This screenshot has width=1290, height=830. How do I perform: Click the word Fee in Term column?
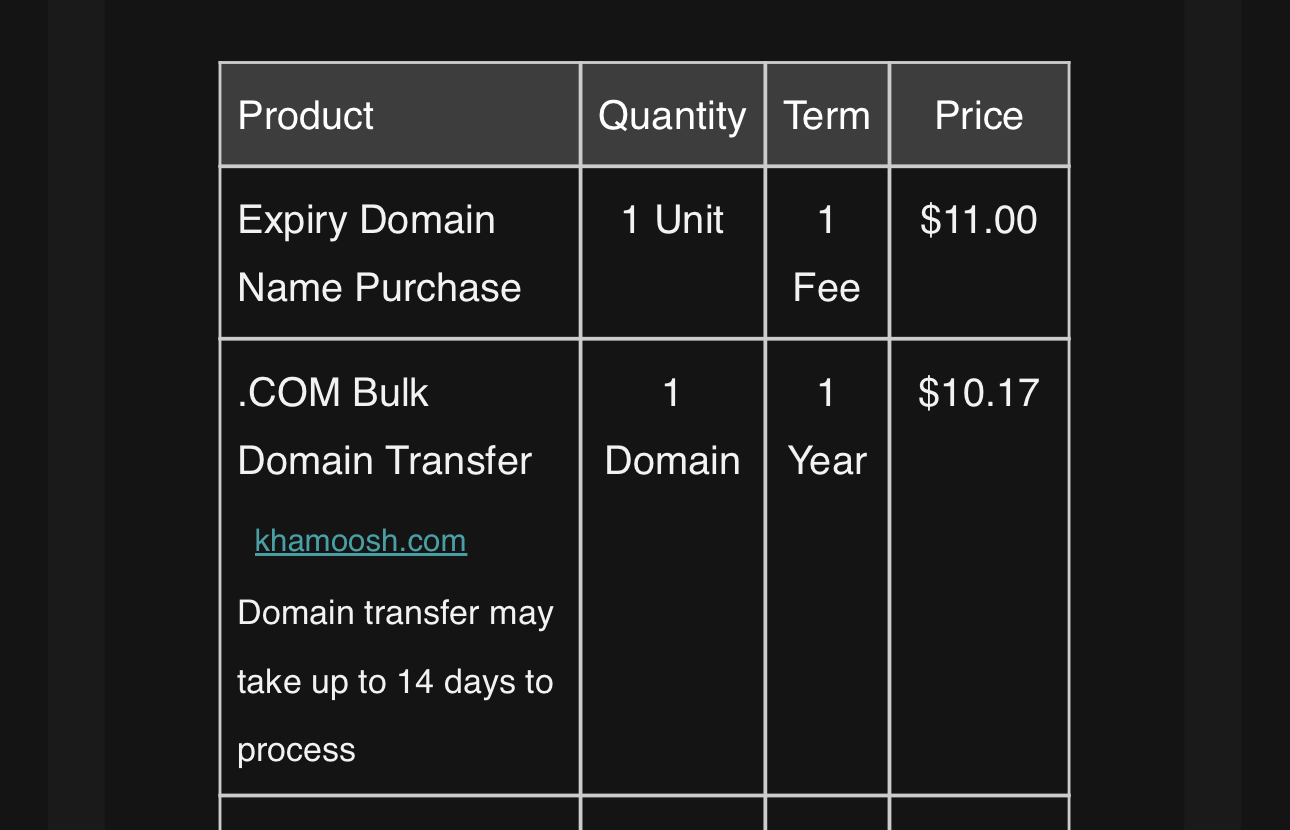pos(827,288)
